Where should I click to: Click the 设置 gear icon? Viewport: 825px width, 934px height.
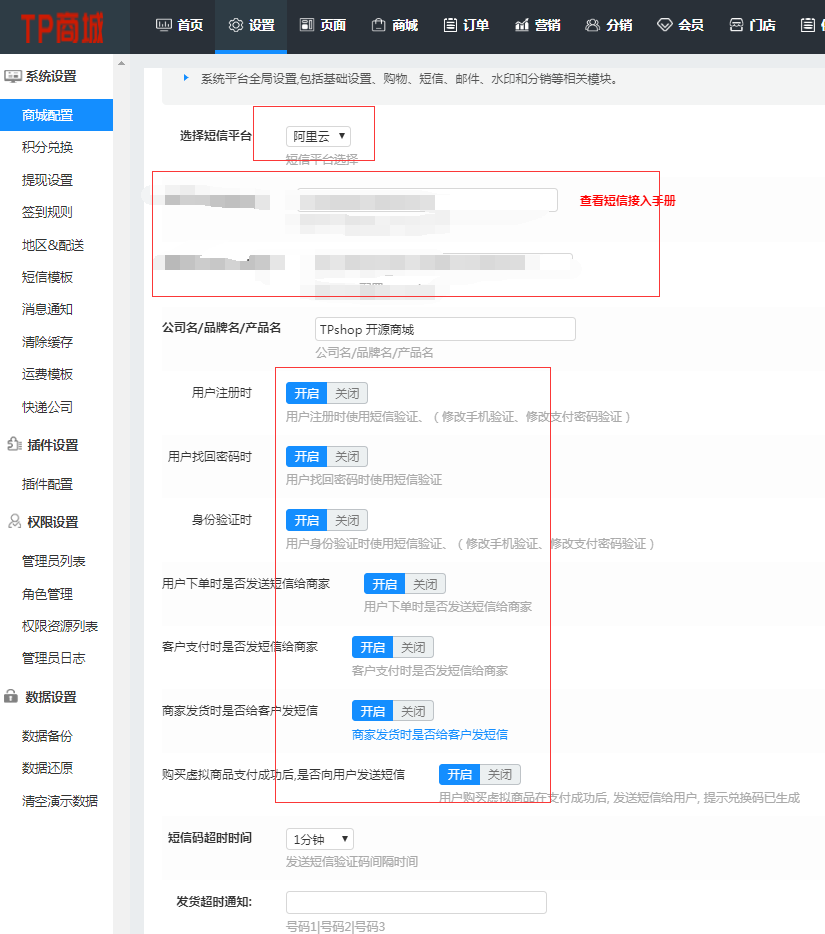(x=236, y=25)
